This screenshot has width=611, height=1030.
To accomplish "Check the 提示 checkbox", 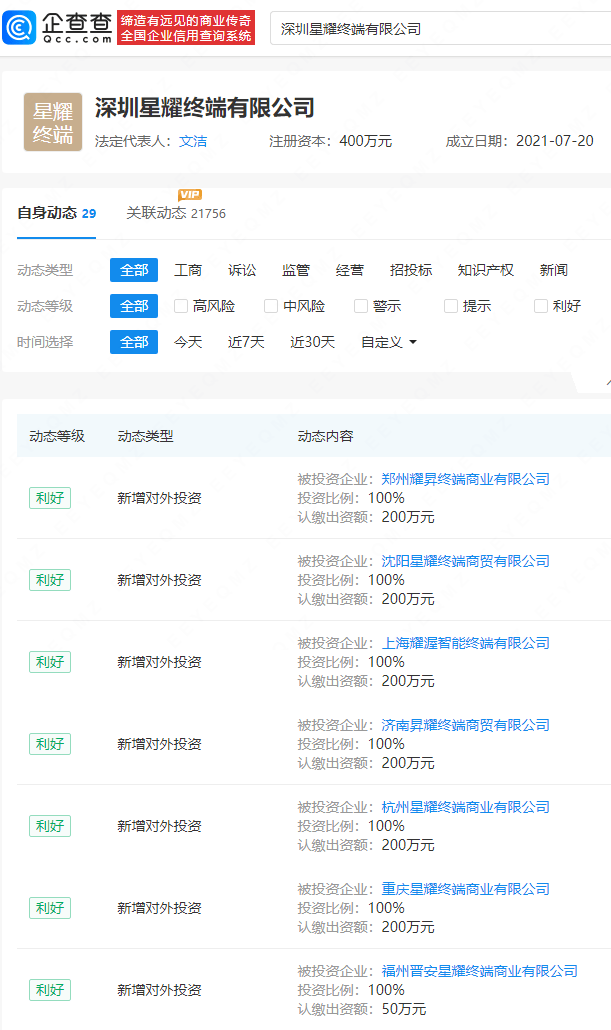I will point(451,306).
